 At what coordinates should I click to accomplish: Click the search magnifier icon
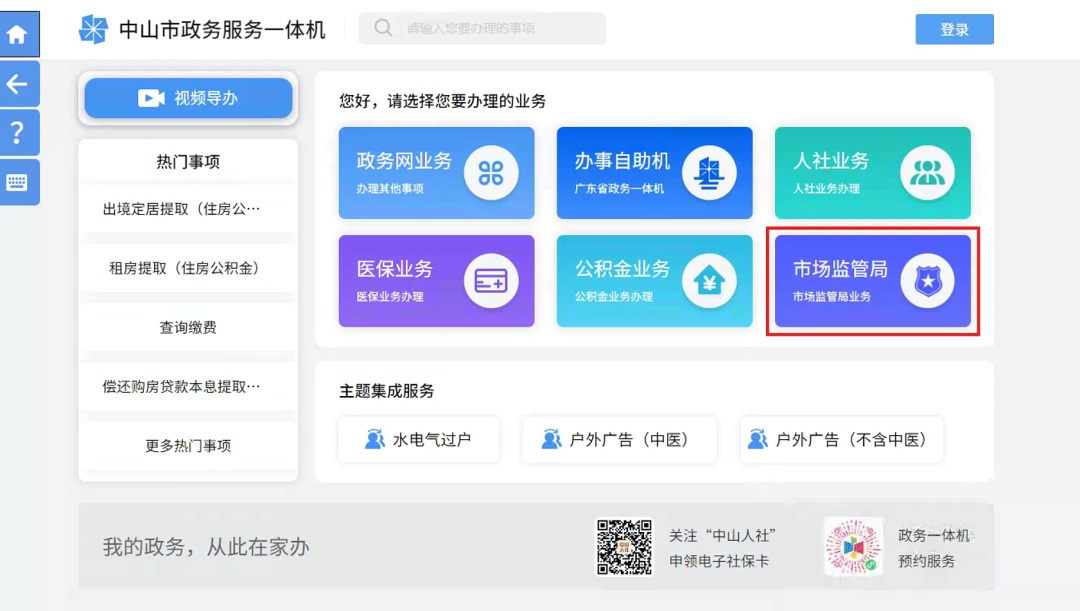(382, 28)
